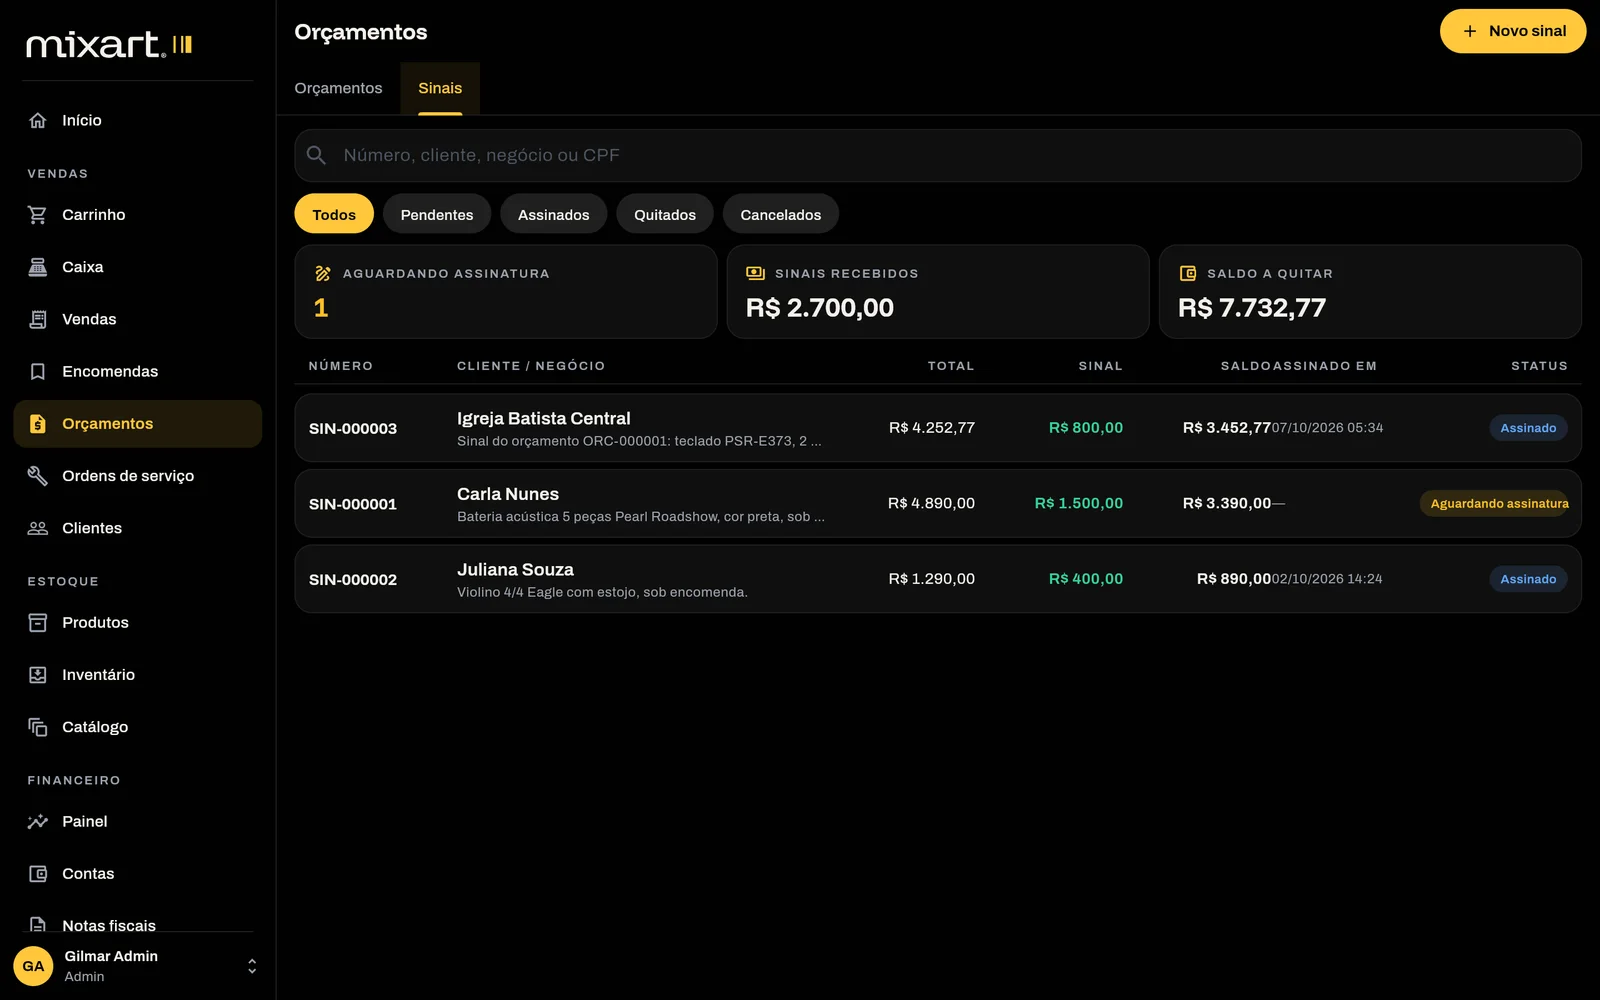Click the mixart logo
The image size is (1600, 1000).
(x=109, y=44)
